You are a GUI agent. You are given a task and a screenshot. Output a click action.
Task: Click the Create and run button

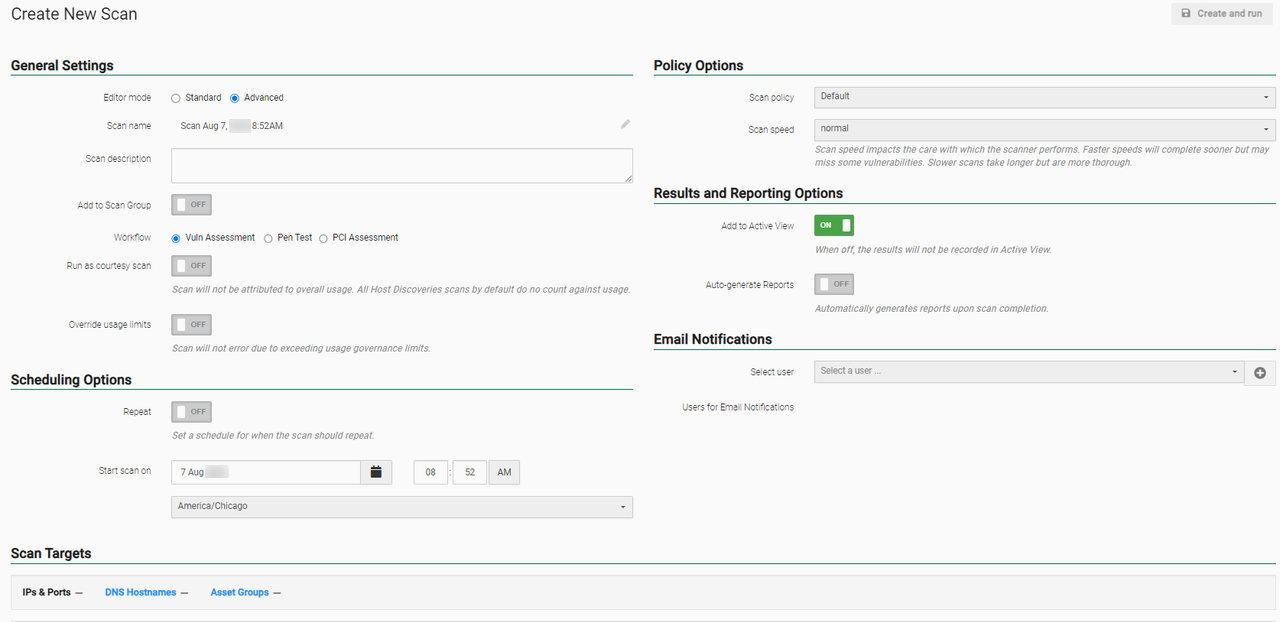1221,14
